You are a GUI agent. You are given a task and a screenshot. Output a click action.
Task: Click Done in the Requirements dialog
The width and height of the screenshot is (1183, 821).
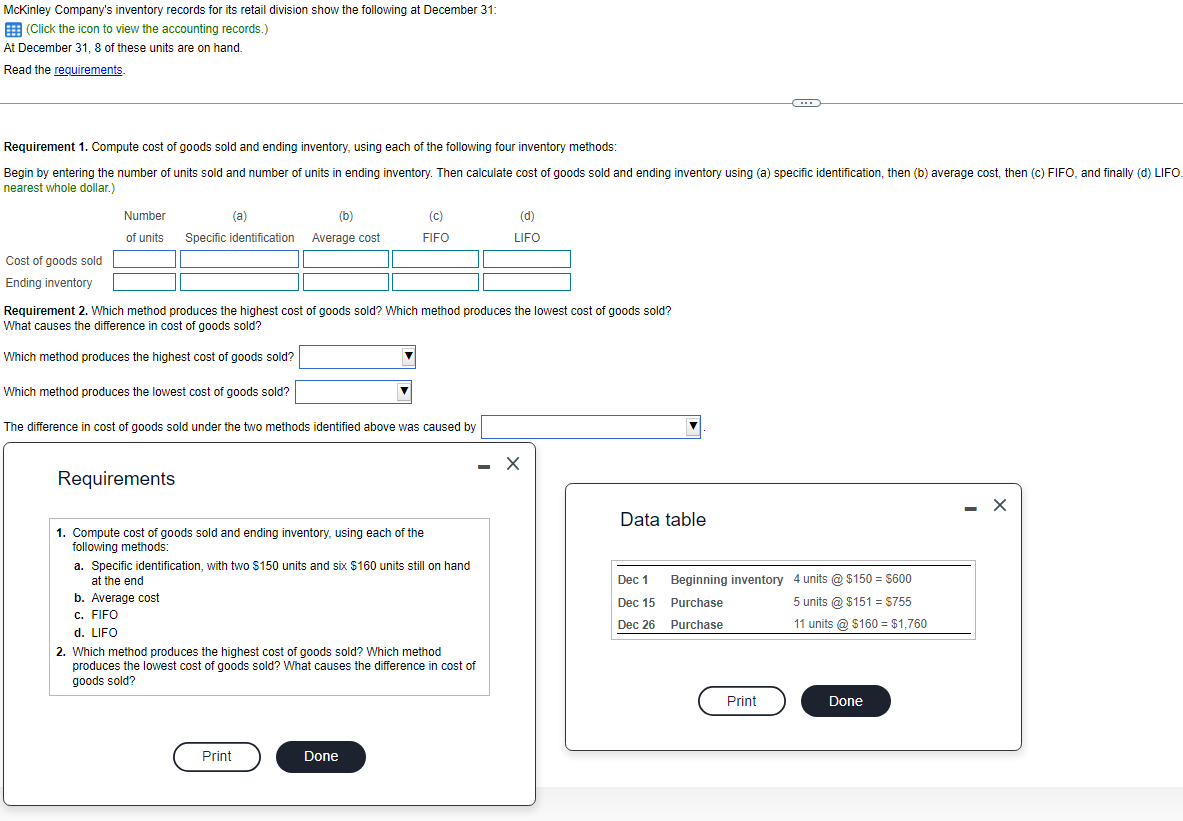coord(321,756)
